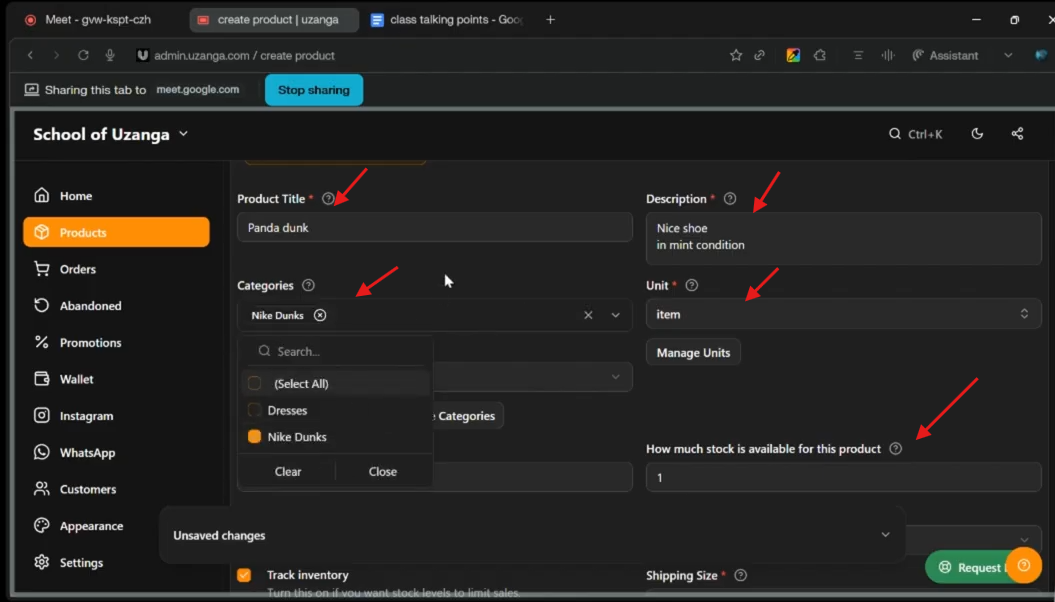
Task: Click the Manage Units button
Action: [x=693, y=352]
